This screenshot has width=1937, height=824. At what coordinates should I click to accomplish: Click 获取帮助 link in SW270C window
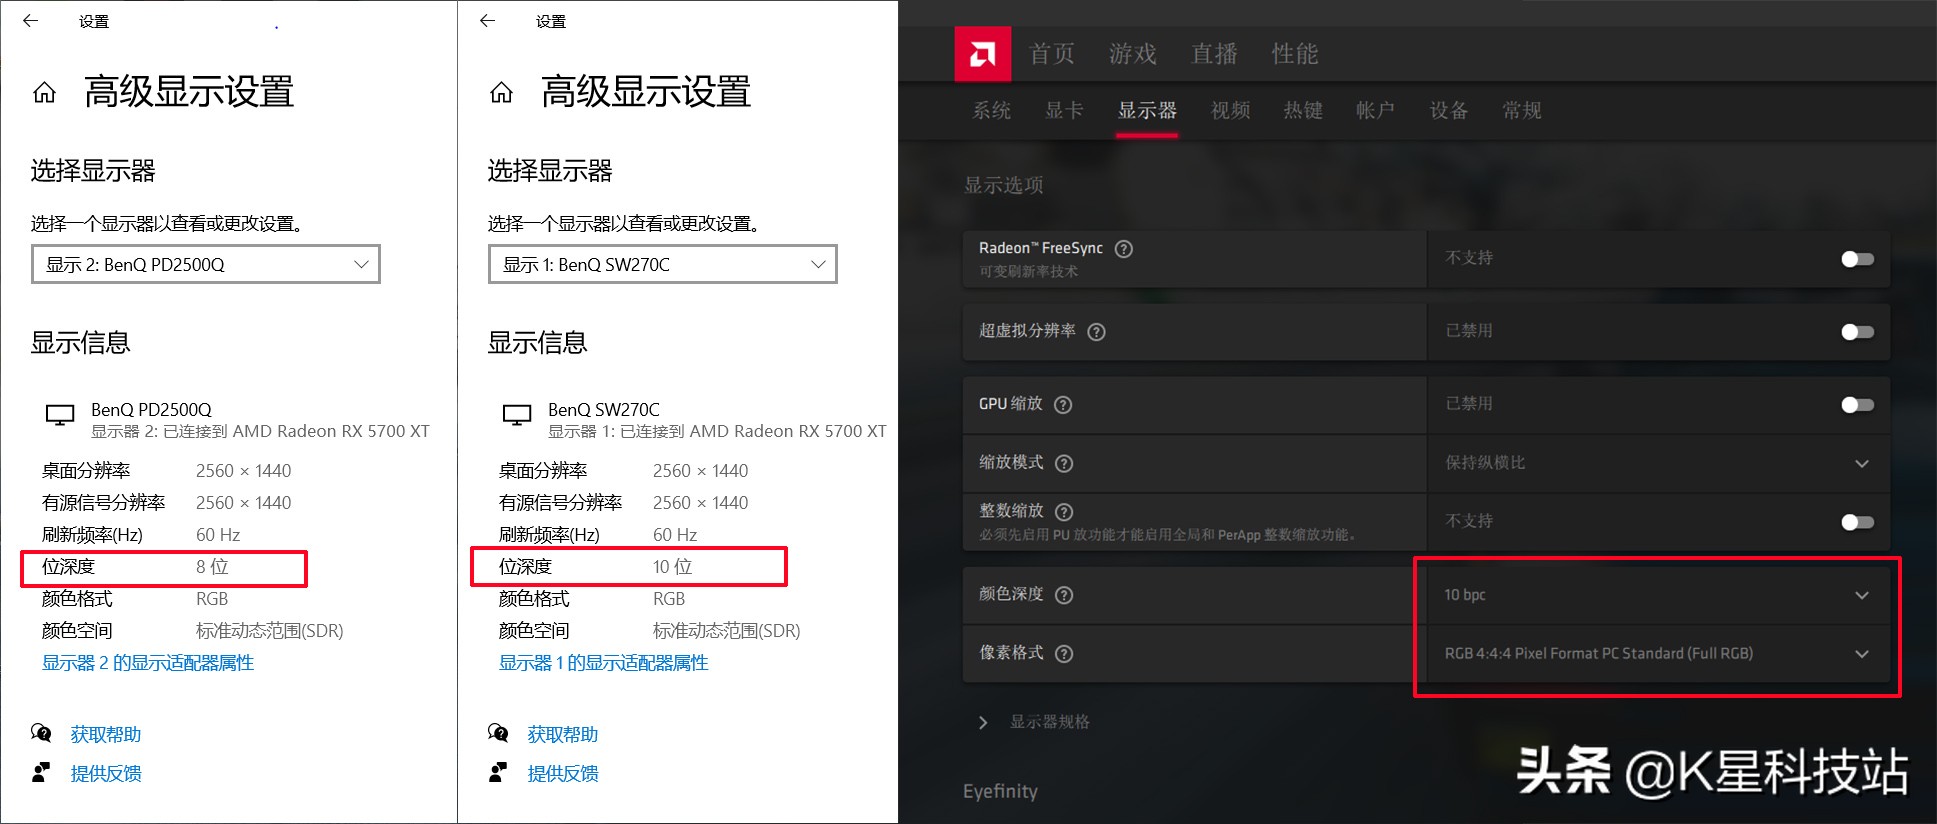click(x=563, y=734)
